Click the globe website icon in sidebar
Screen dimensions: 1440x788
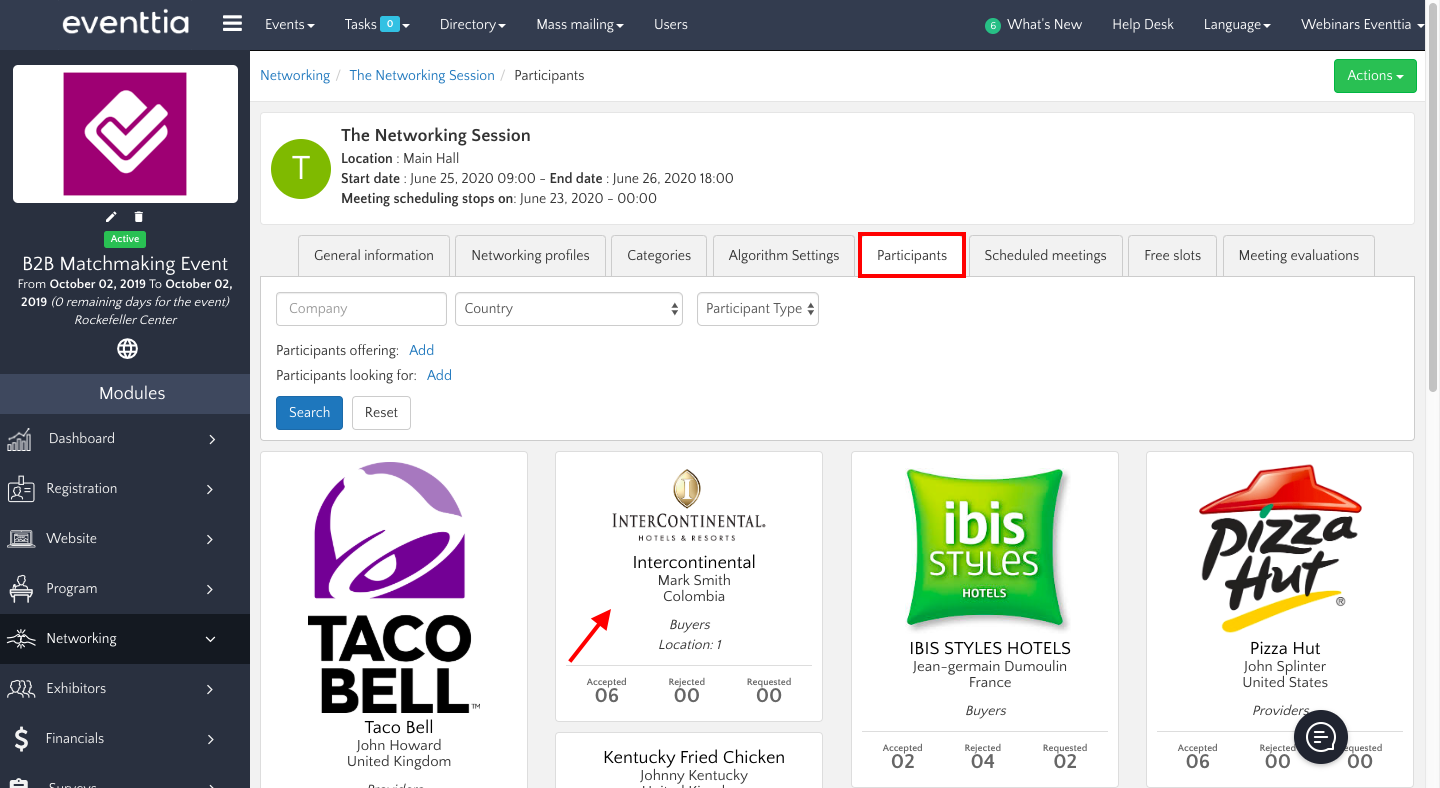coord(127,349)
